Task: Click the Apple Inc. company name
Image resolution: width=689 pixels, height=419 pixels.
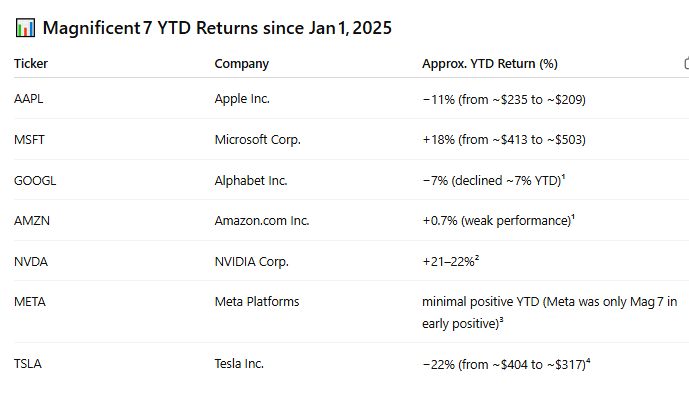Action: coord(242,99)
